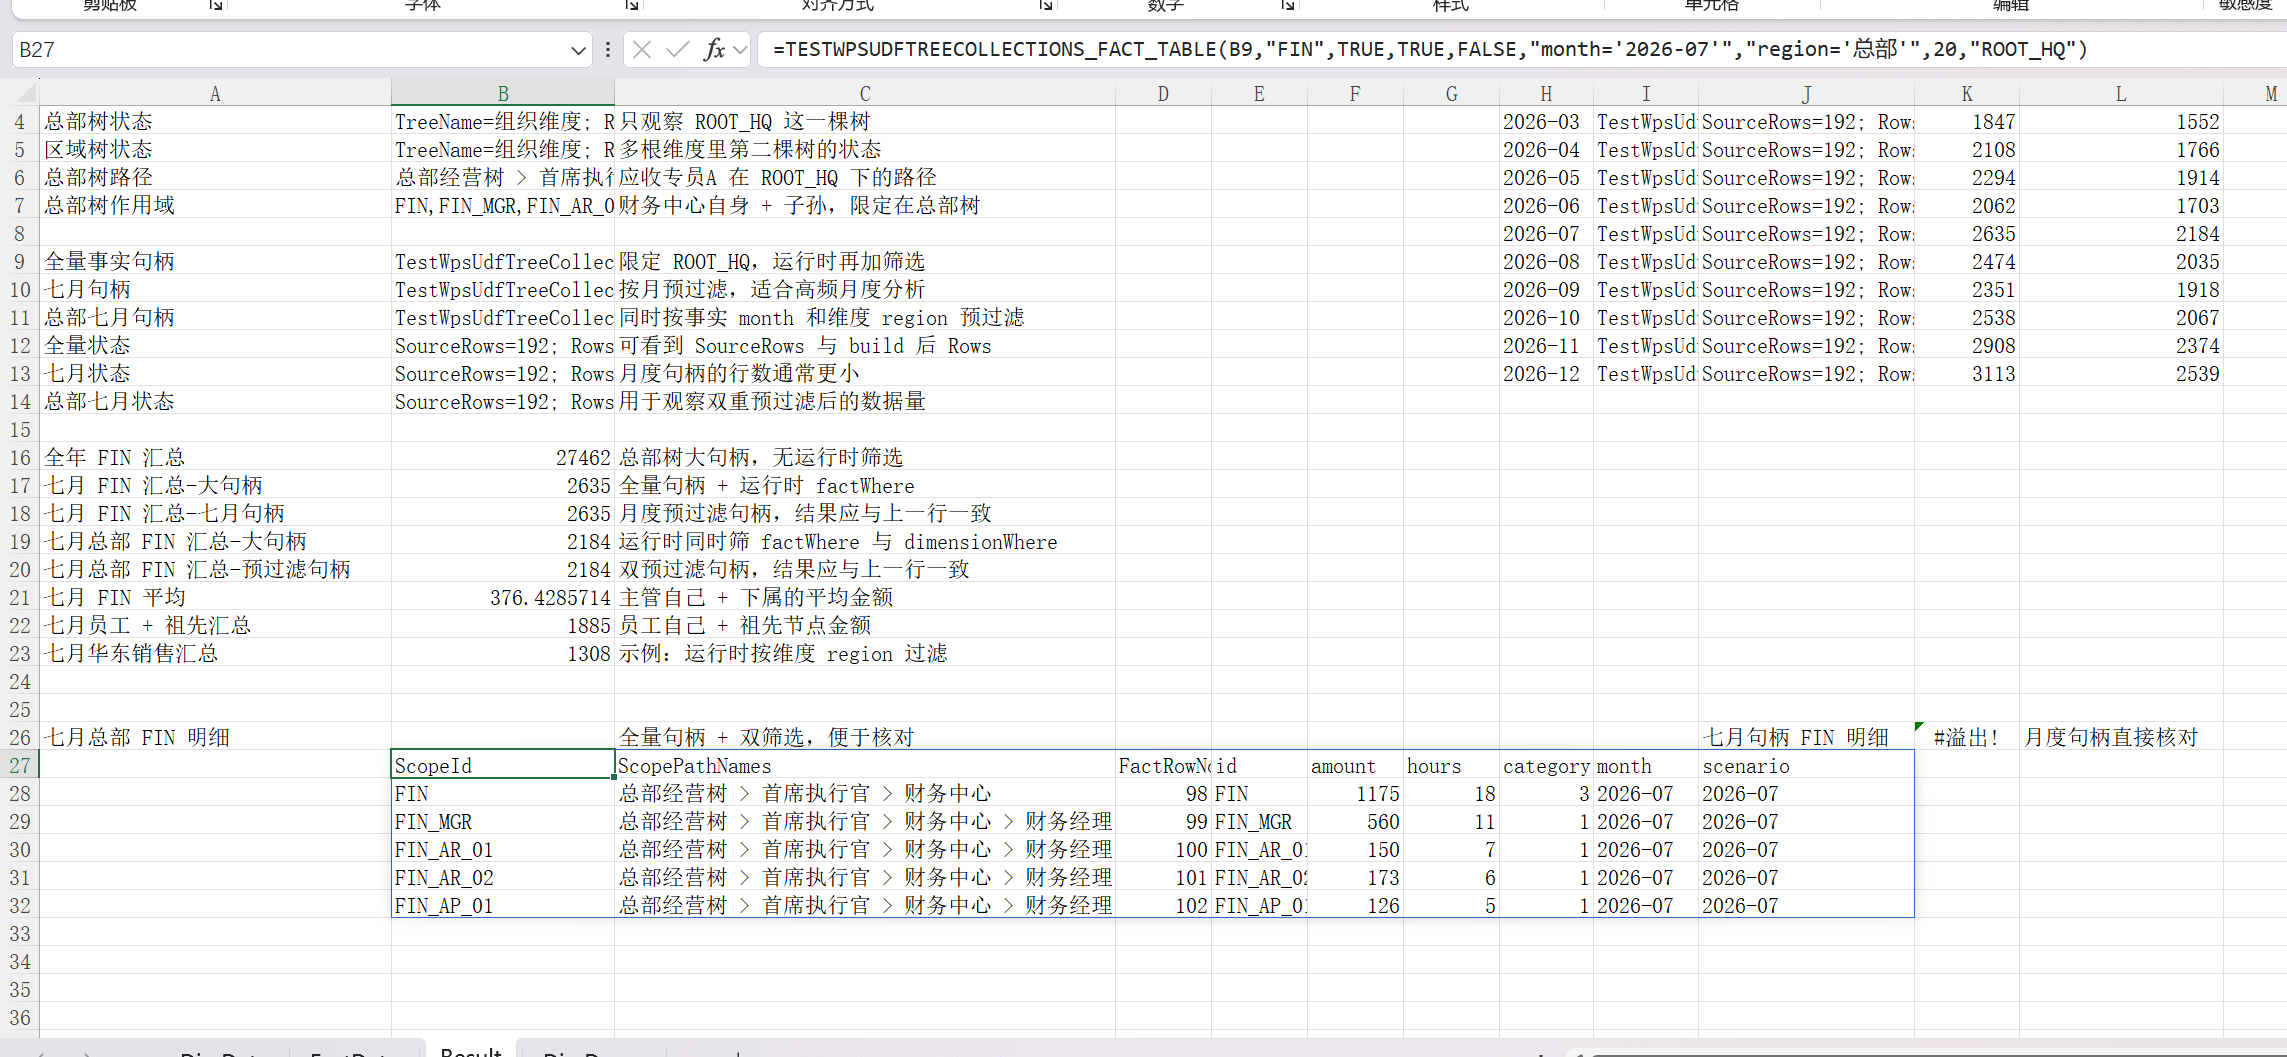Click the cell with value 1552
The width and height of the screenshot is (2287, 1057).
2121,121
